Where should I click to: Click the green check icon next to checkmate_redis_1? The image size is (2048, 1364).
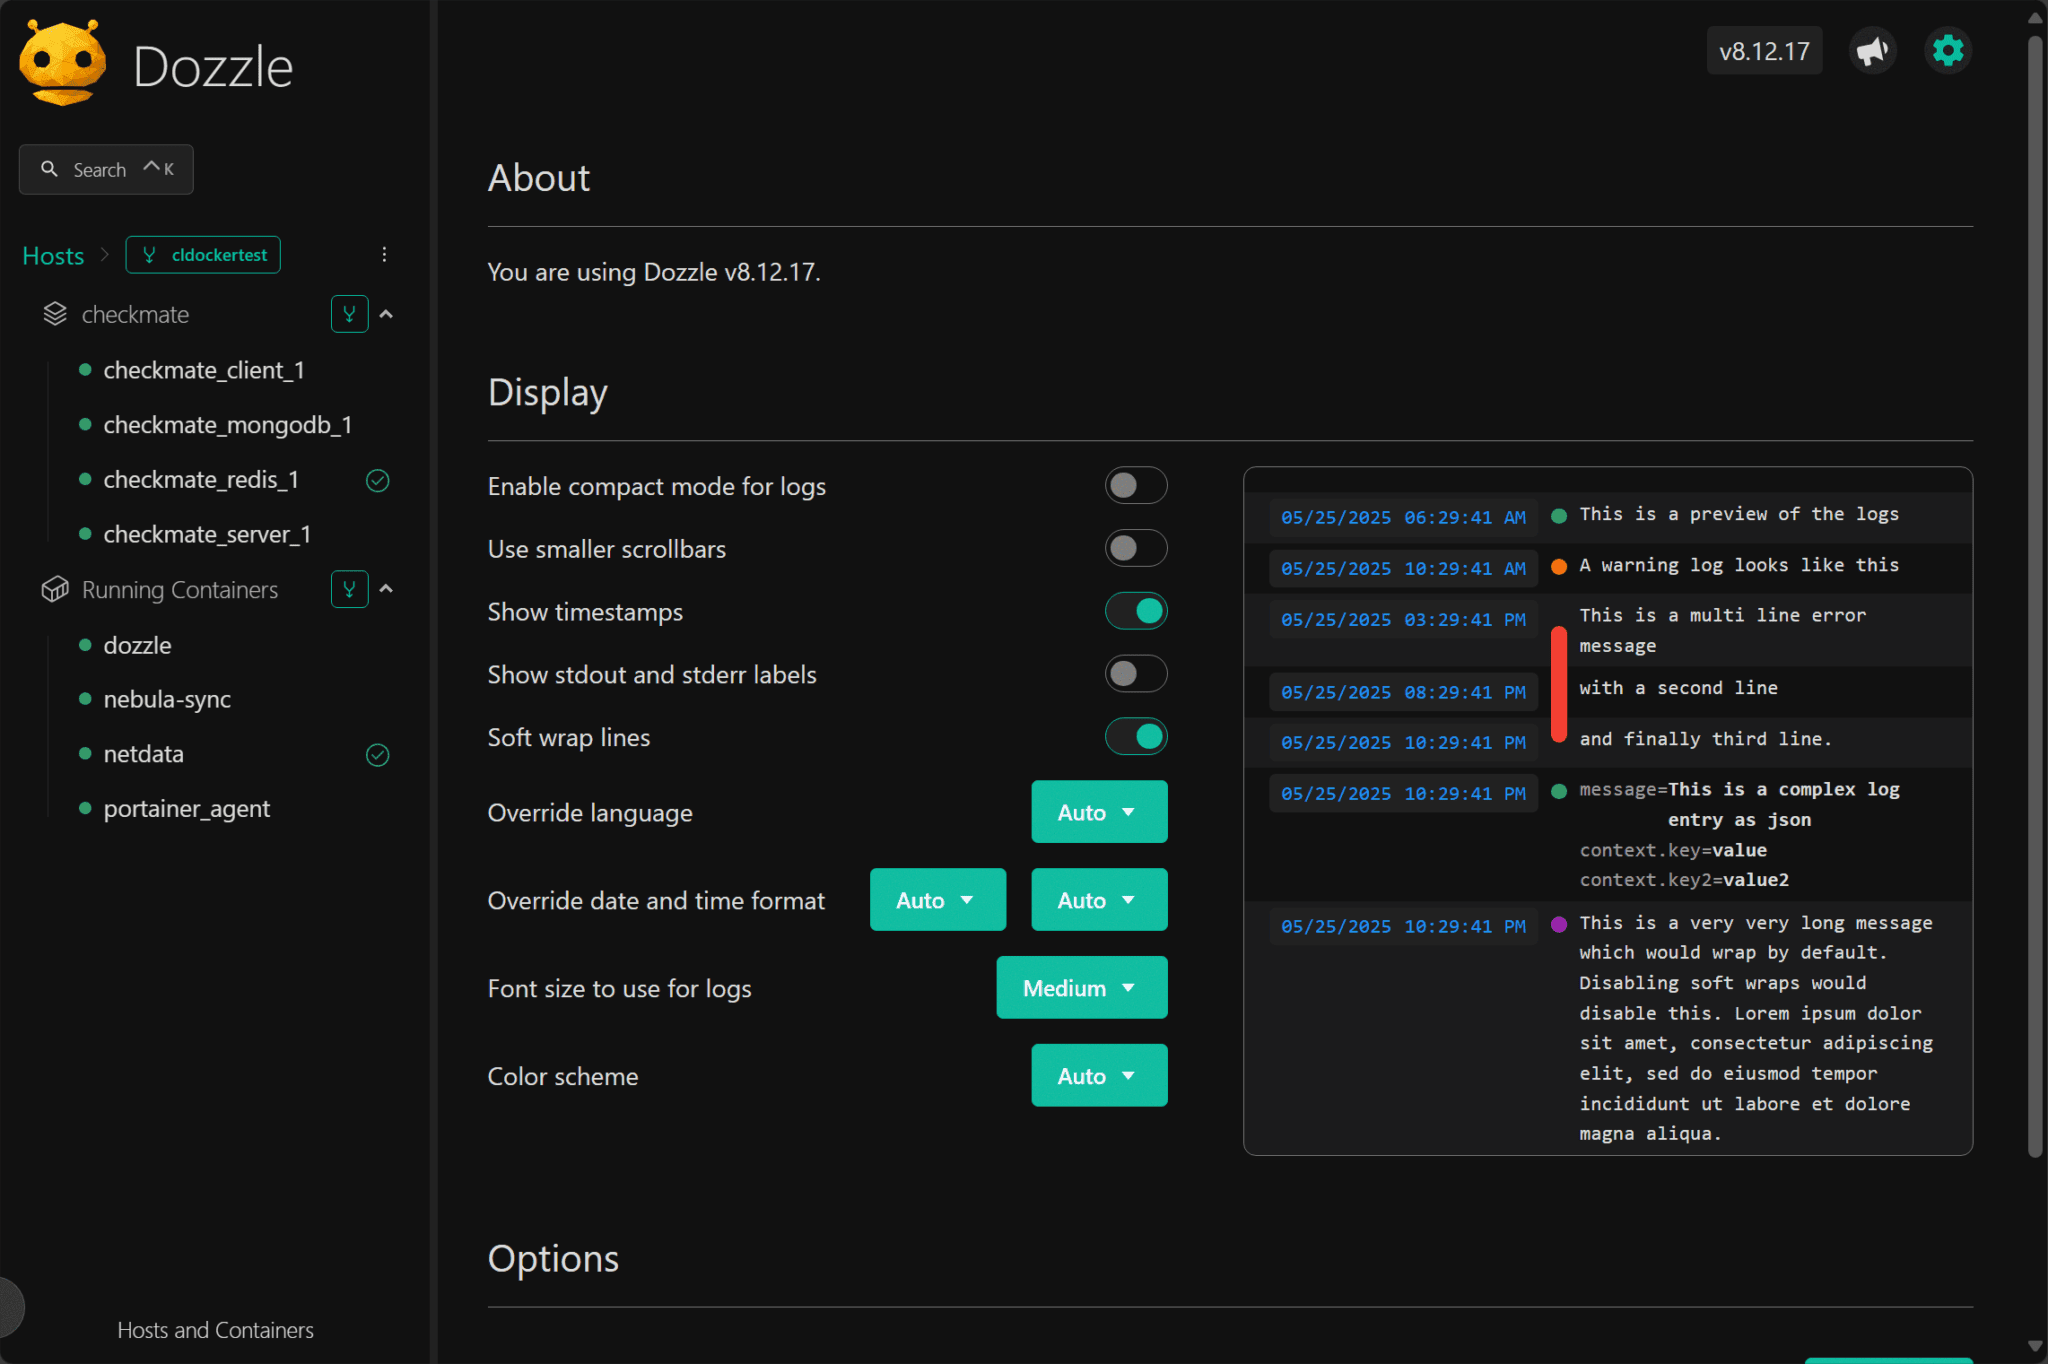(378, 480)
